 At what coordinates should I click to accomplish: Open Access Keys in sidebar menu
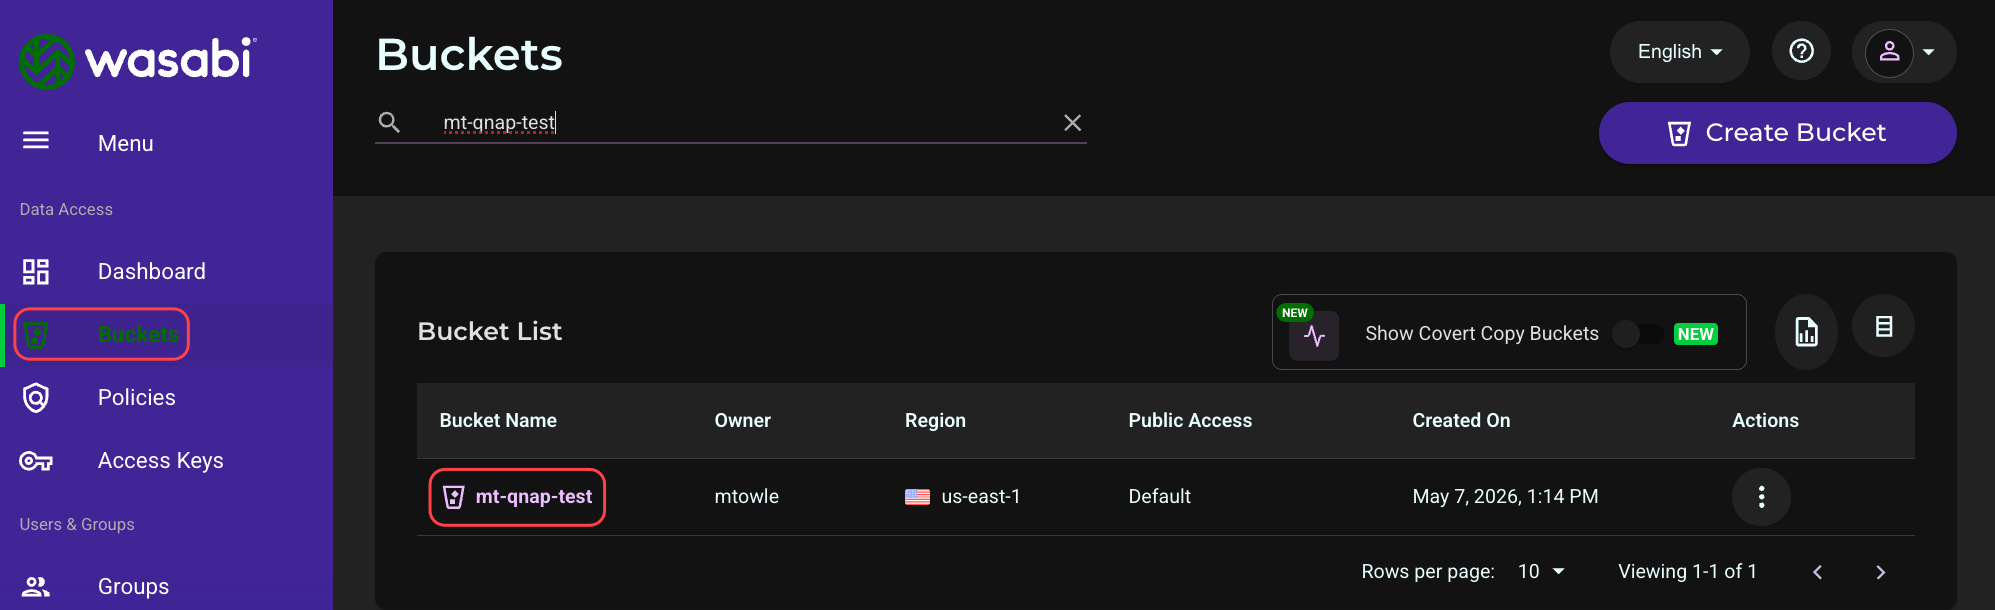(161, 461)
